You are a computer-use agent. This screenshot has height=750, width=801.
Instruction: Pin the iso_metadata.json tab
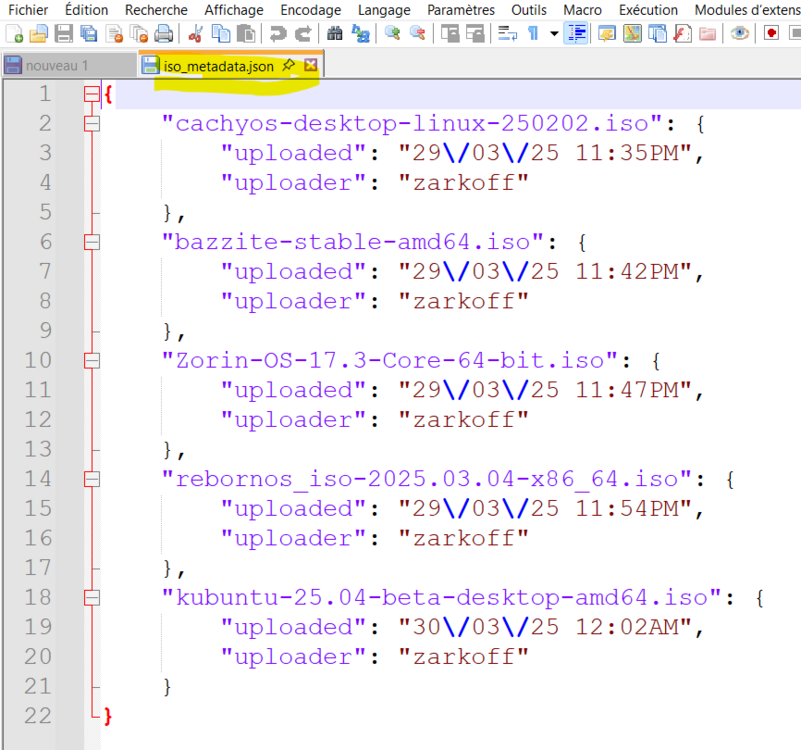(x=289, y=65)
